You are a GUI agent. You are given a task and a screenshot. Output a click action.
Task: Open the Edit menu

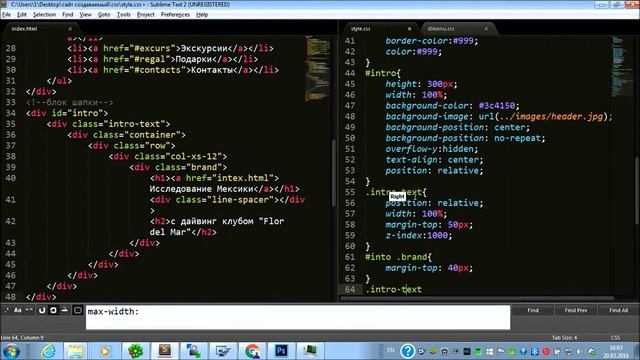click(22, 15)
